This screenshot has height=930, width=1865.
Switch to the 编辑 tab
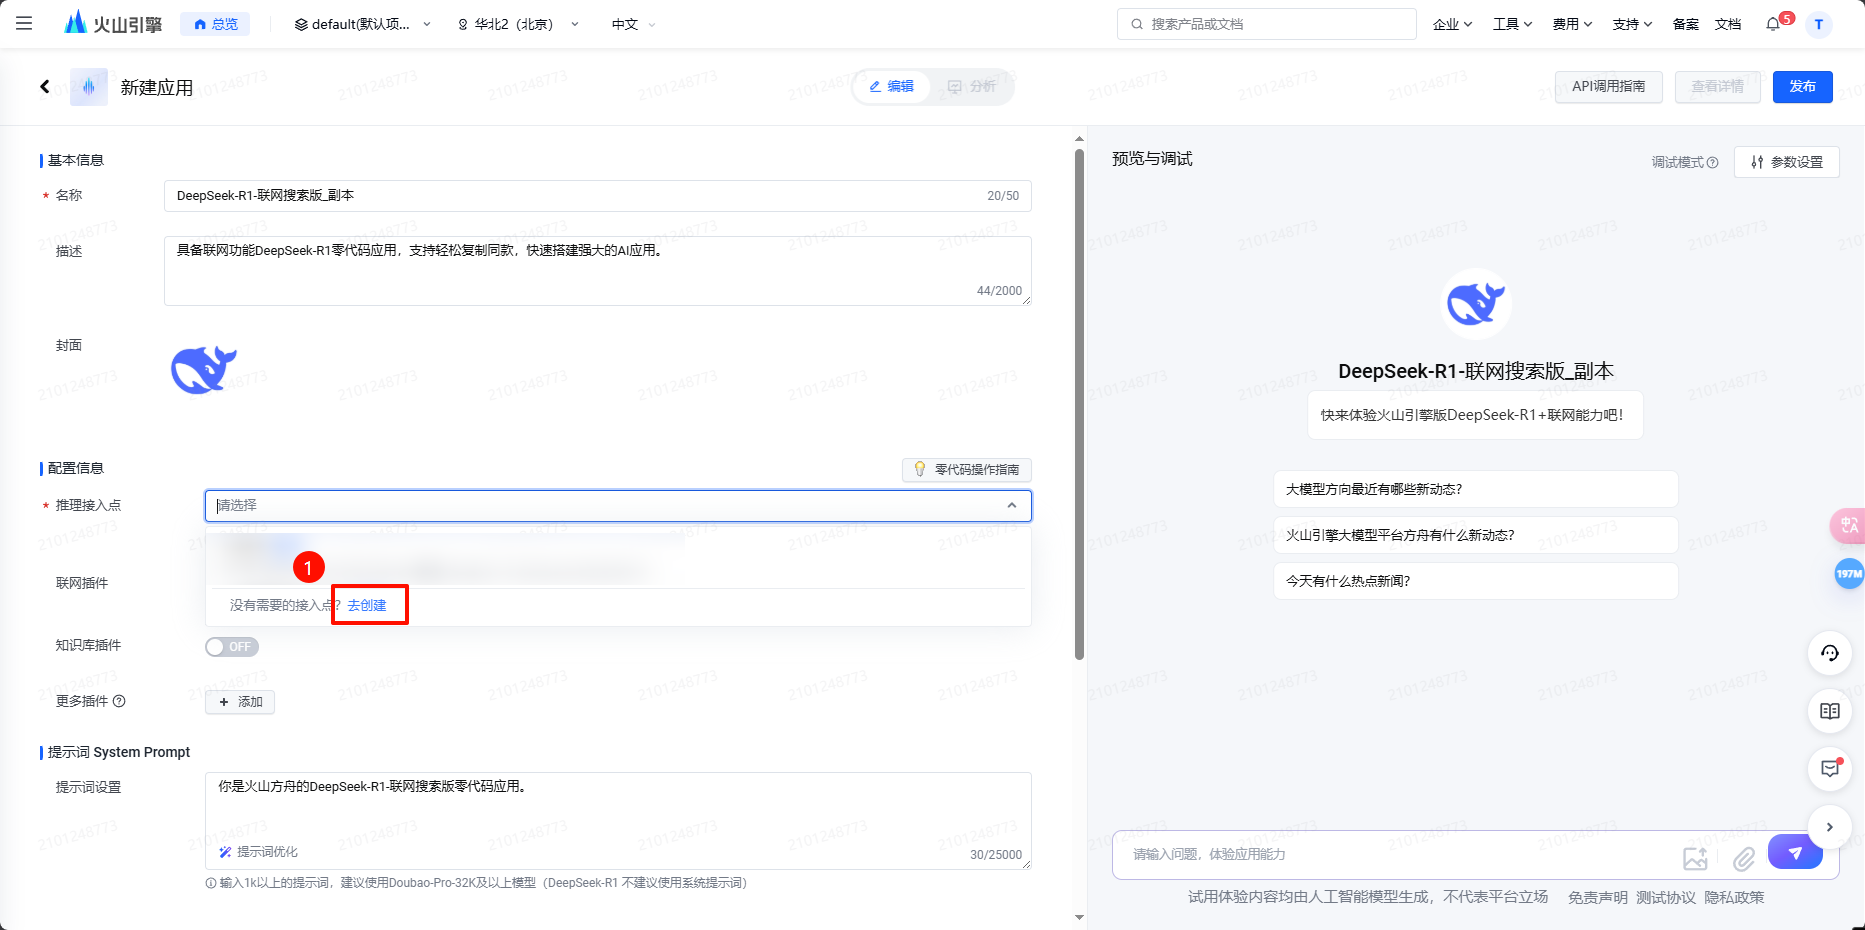pos(891,87)
